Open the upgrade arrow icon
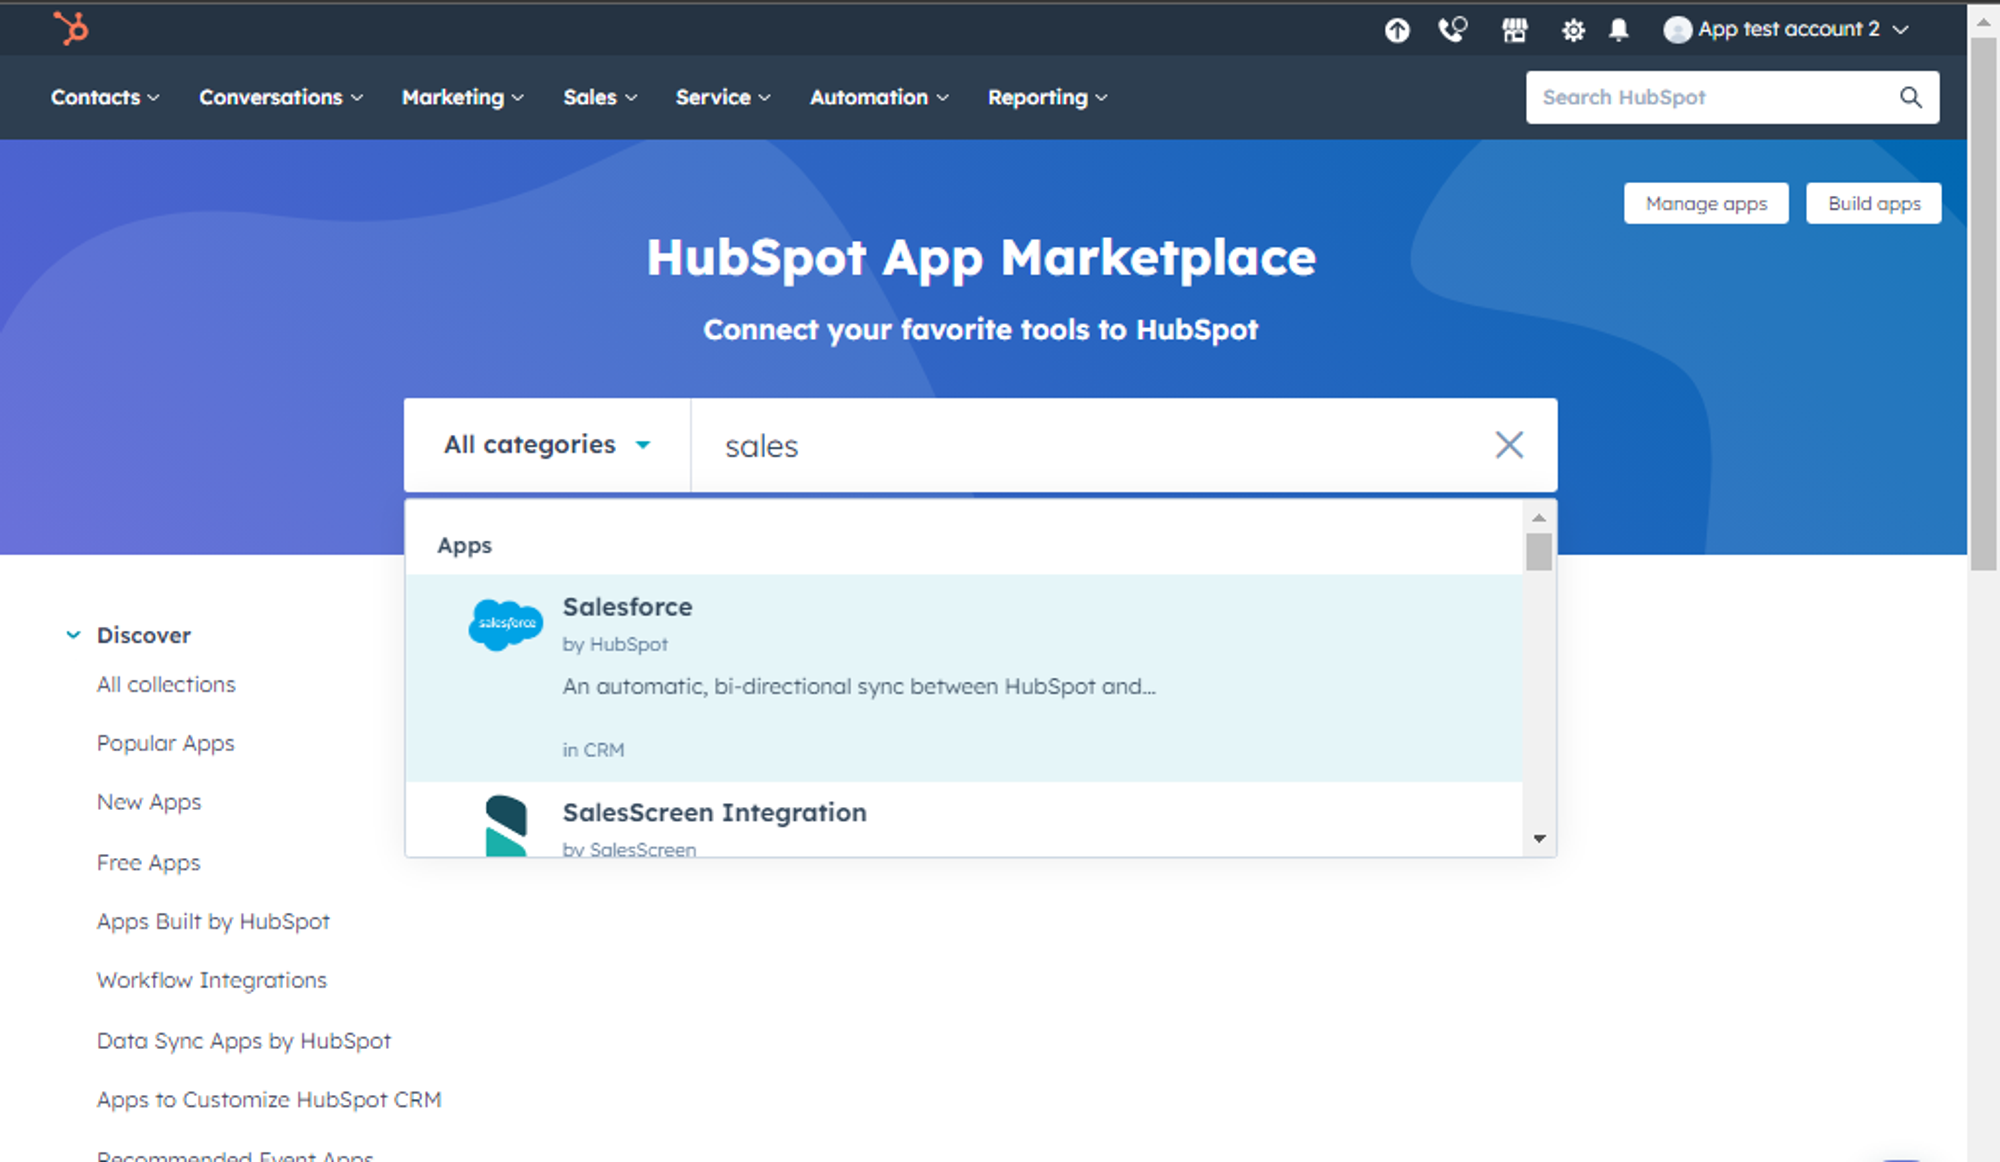This screenshot has width=2000, height=1162. (1397, 30)
